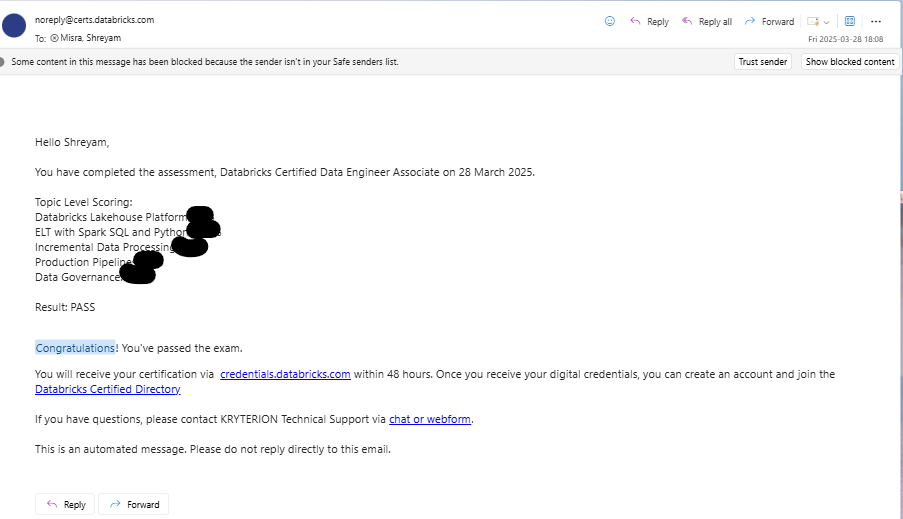903x519 pixels.
Task: Click the Data Governance line
Action: [78, 277]
